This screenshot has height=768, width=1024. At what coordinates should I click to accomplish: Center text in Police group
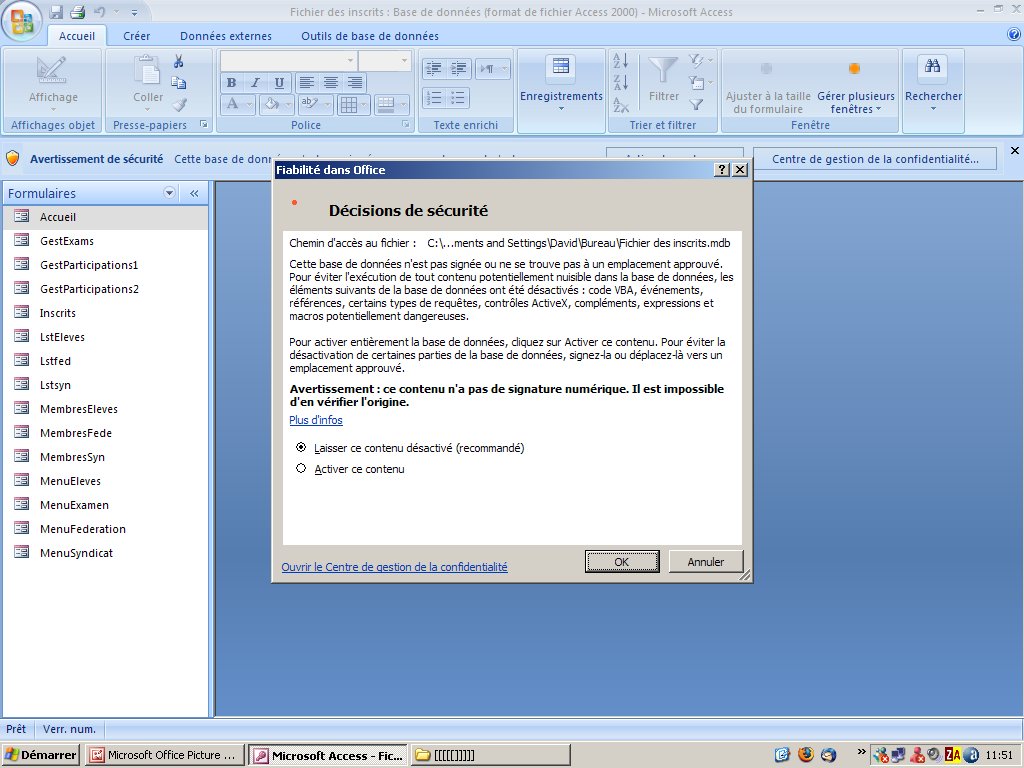[330, 82]
